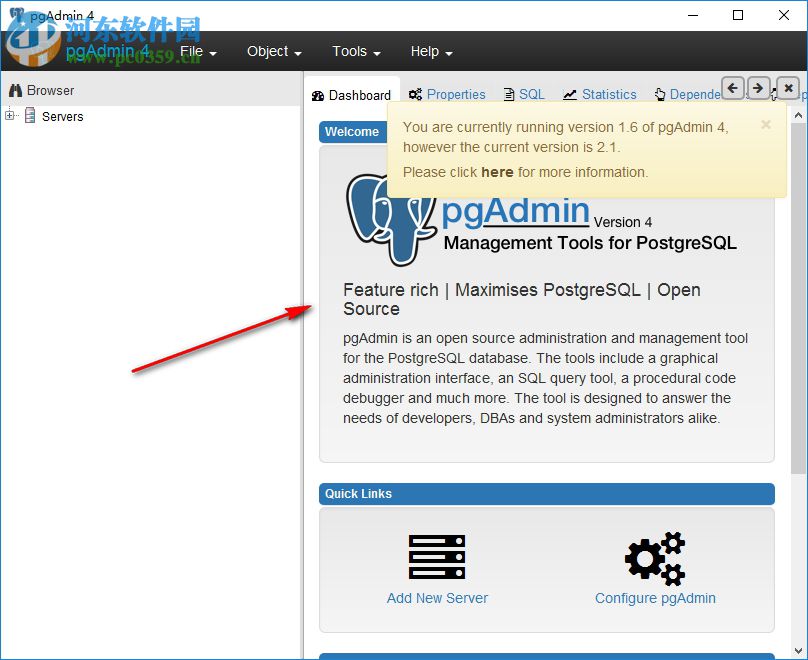The height and width of the screenshot is (660, 808).
Task: Click the binoculars icon in Browser panel
Action: coord(14,90)
